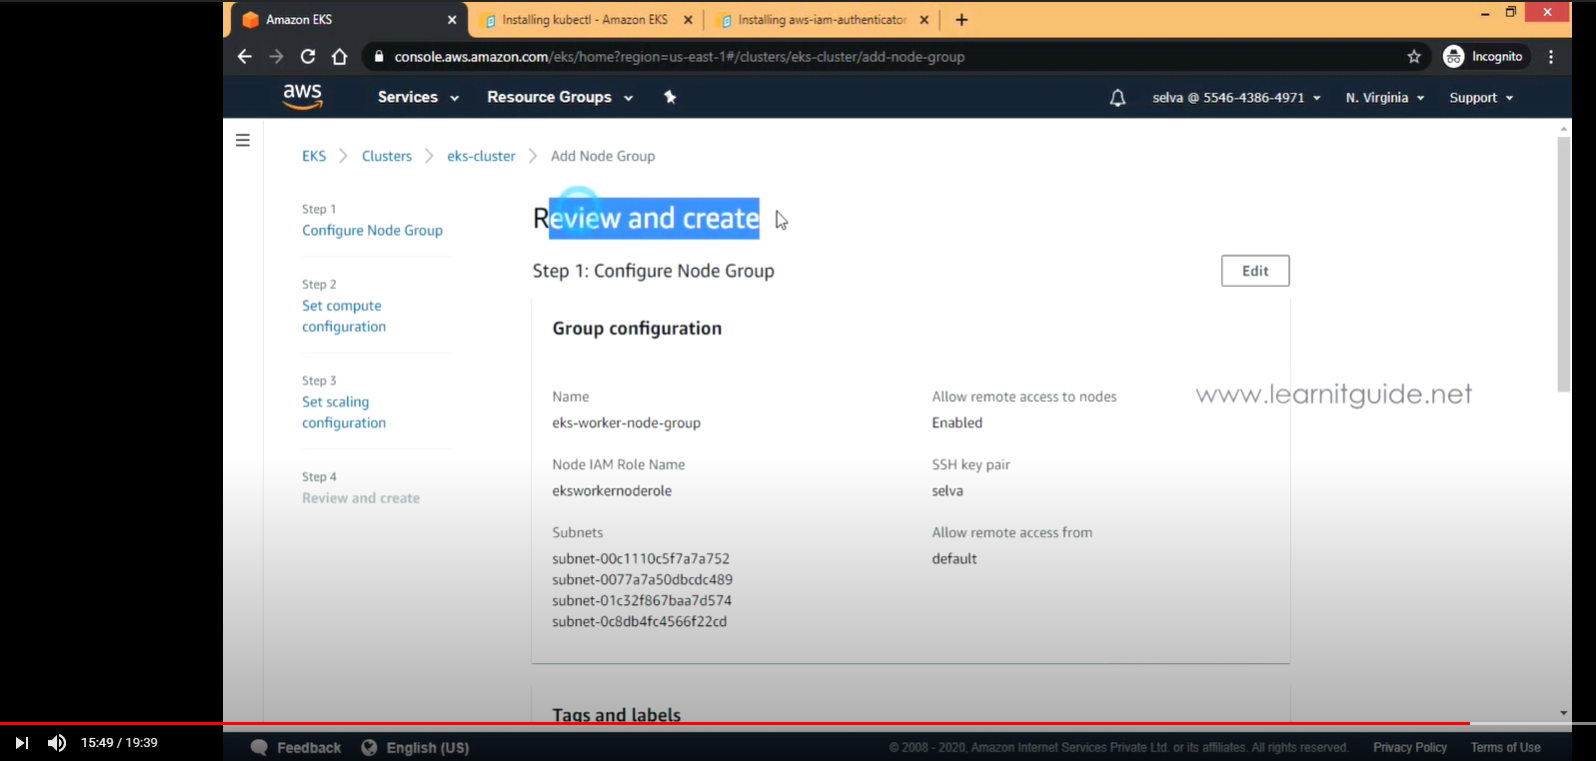Click subnet-01c32f867baa7d574 entry
This screenshot has width=1596, height=761.
tap(642, 601)
